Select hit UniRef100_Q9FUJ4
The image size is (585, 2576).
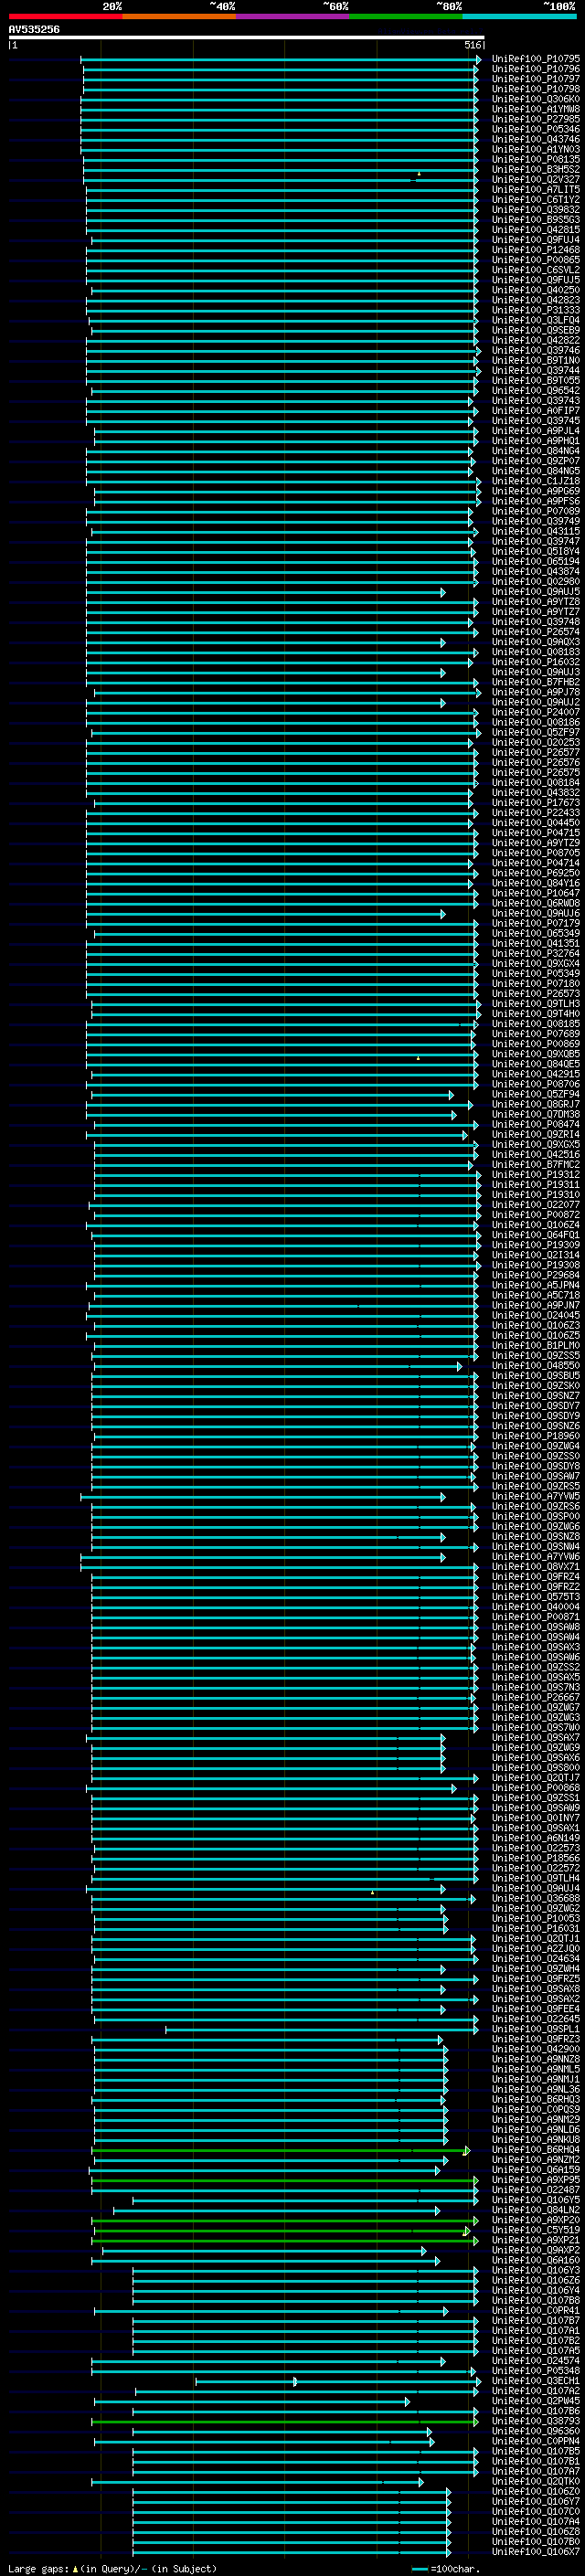tap(536, 240)
